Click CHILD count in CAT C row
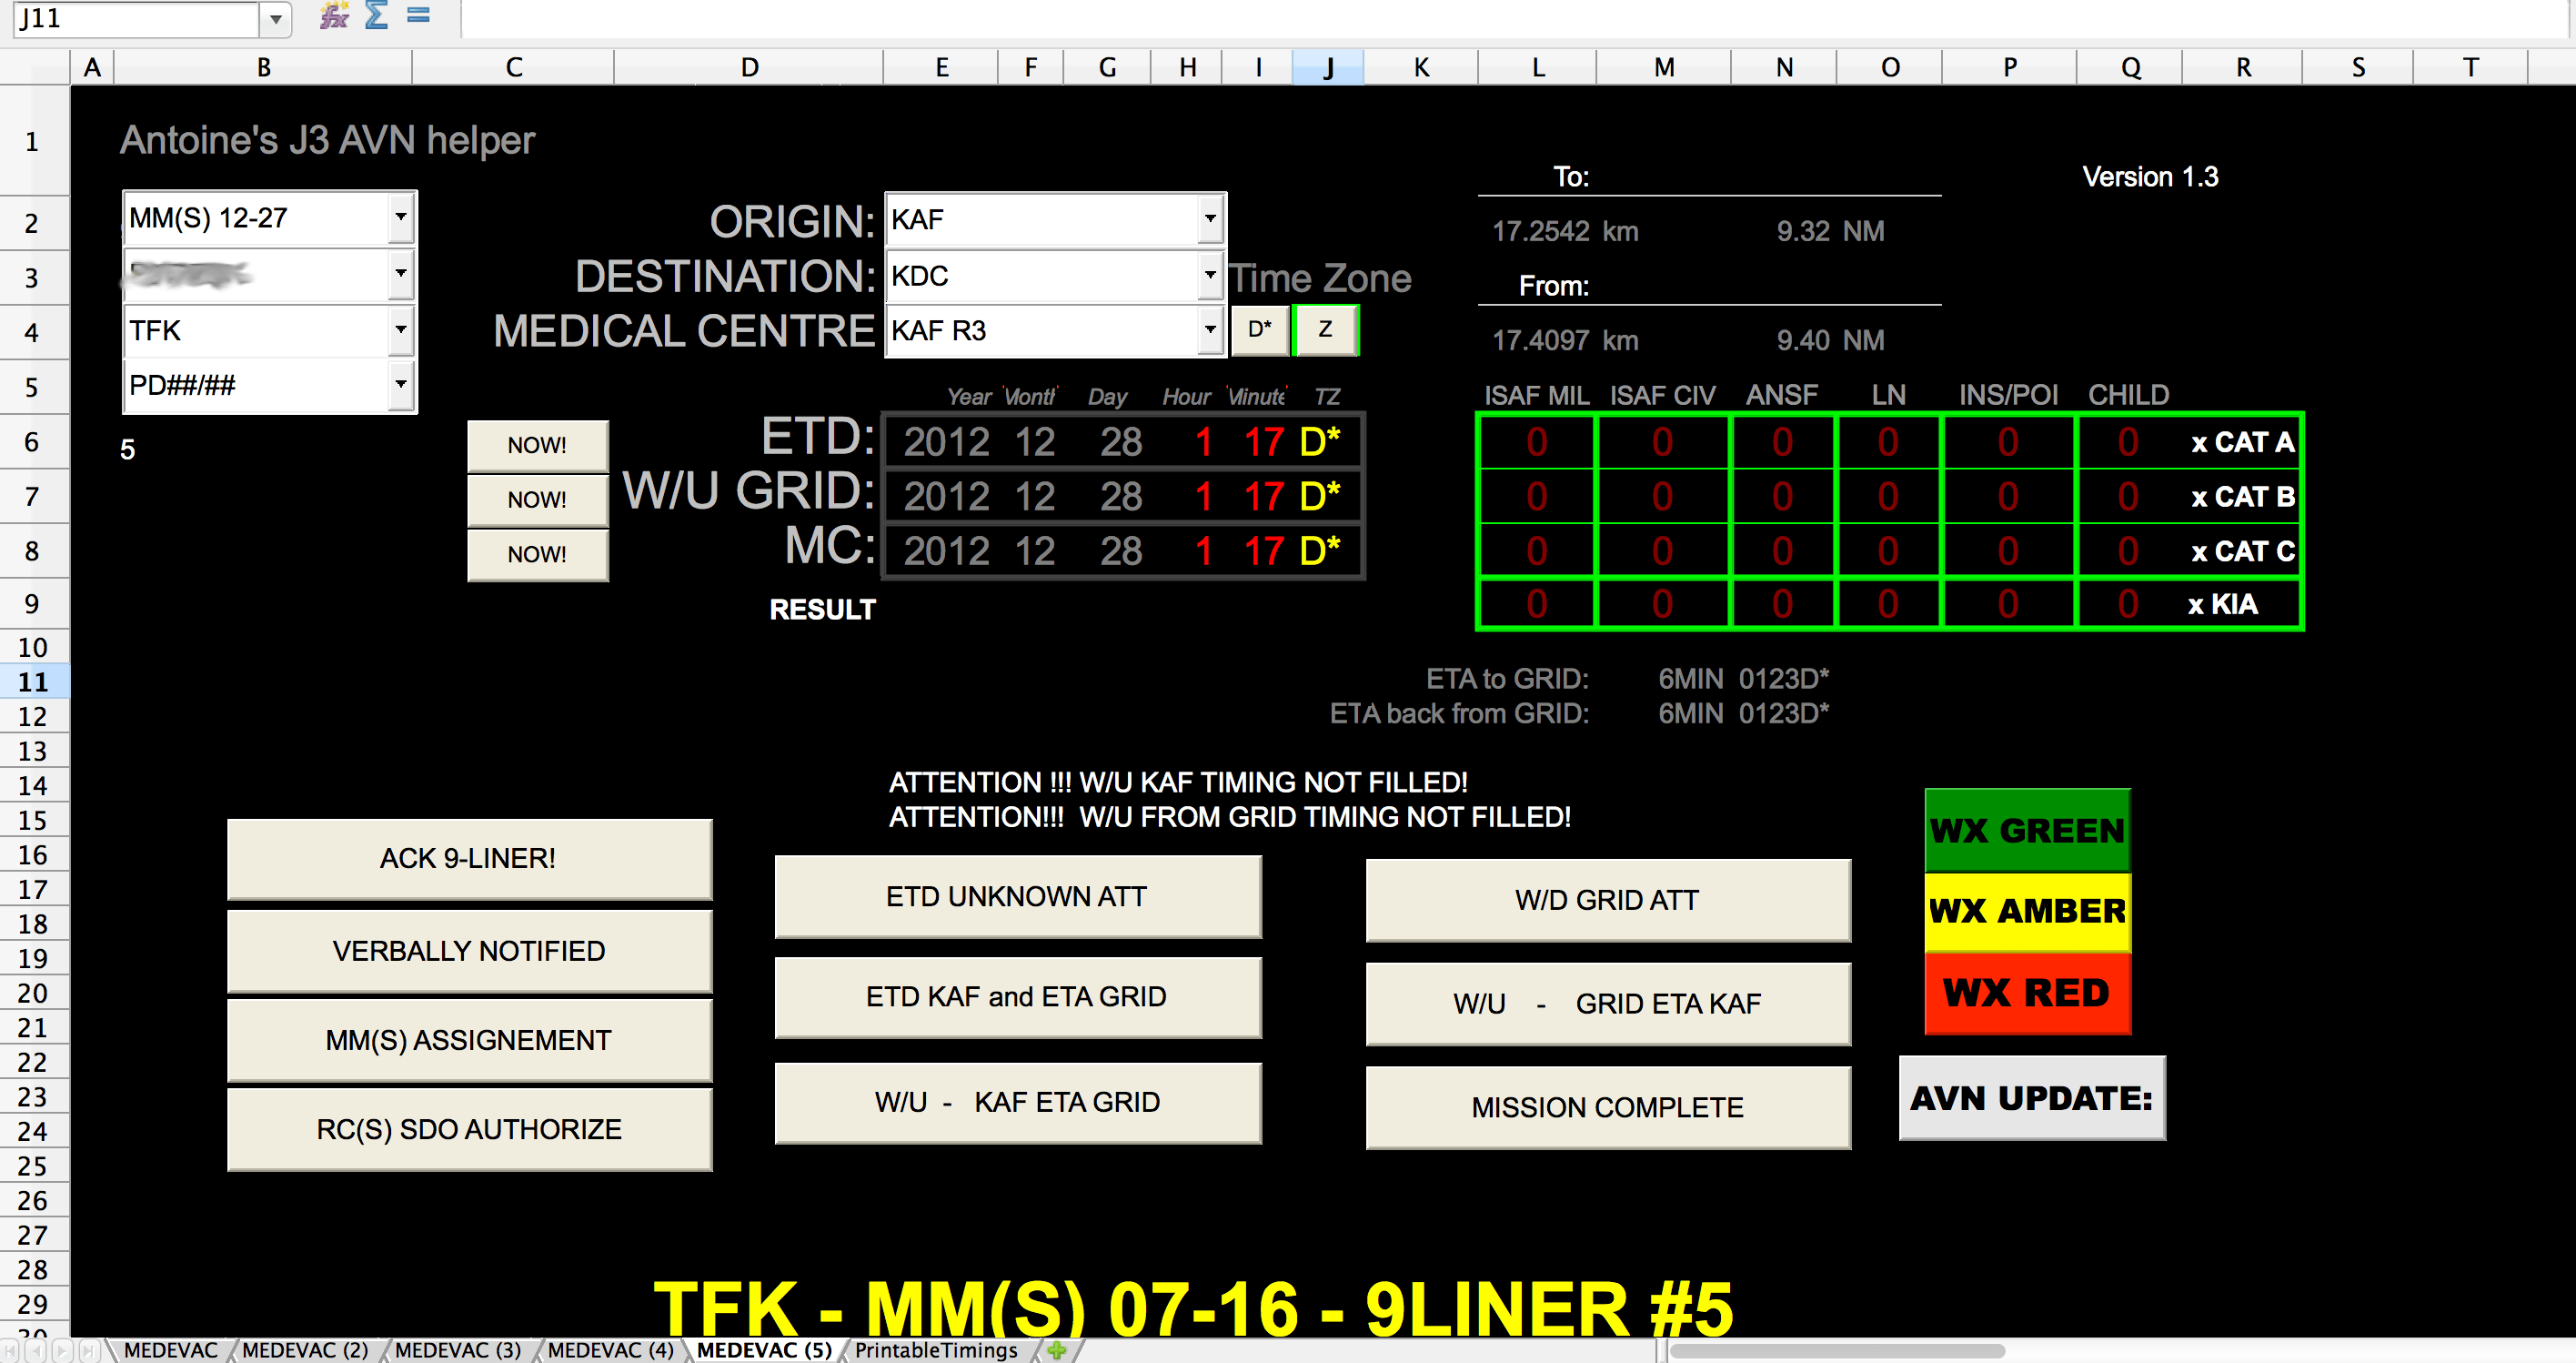The image size is (2576, 1363). click(x=2128, y=551)
